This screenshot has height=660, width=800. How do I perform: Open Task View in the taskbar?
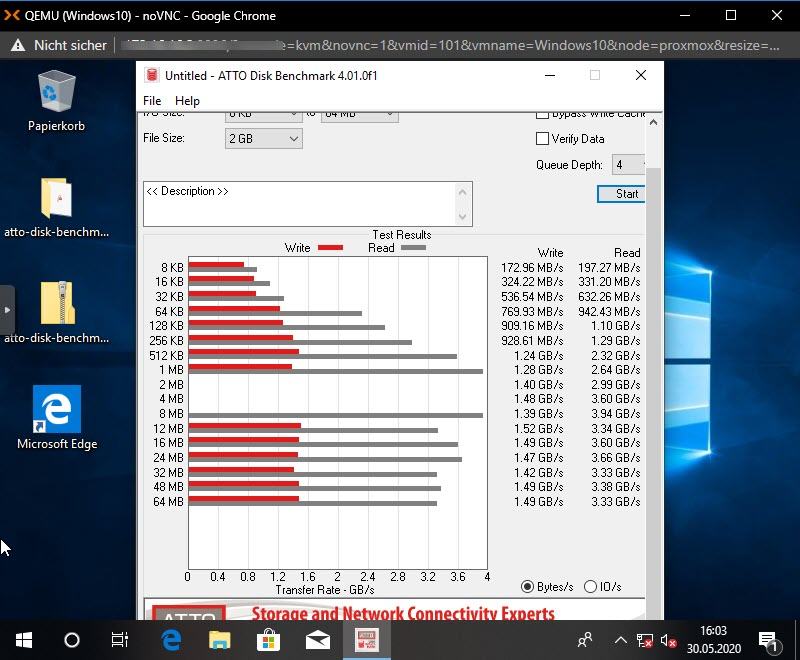tap(120, 640)
